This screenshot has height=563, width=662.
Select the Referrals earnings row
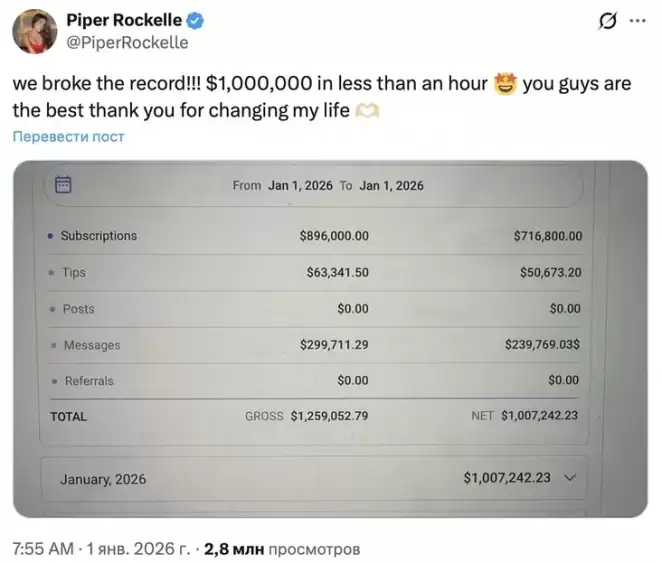[314, 381]
